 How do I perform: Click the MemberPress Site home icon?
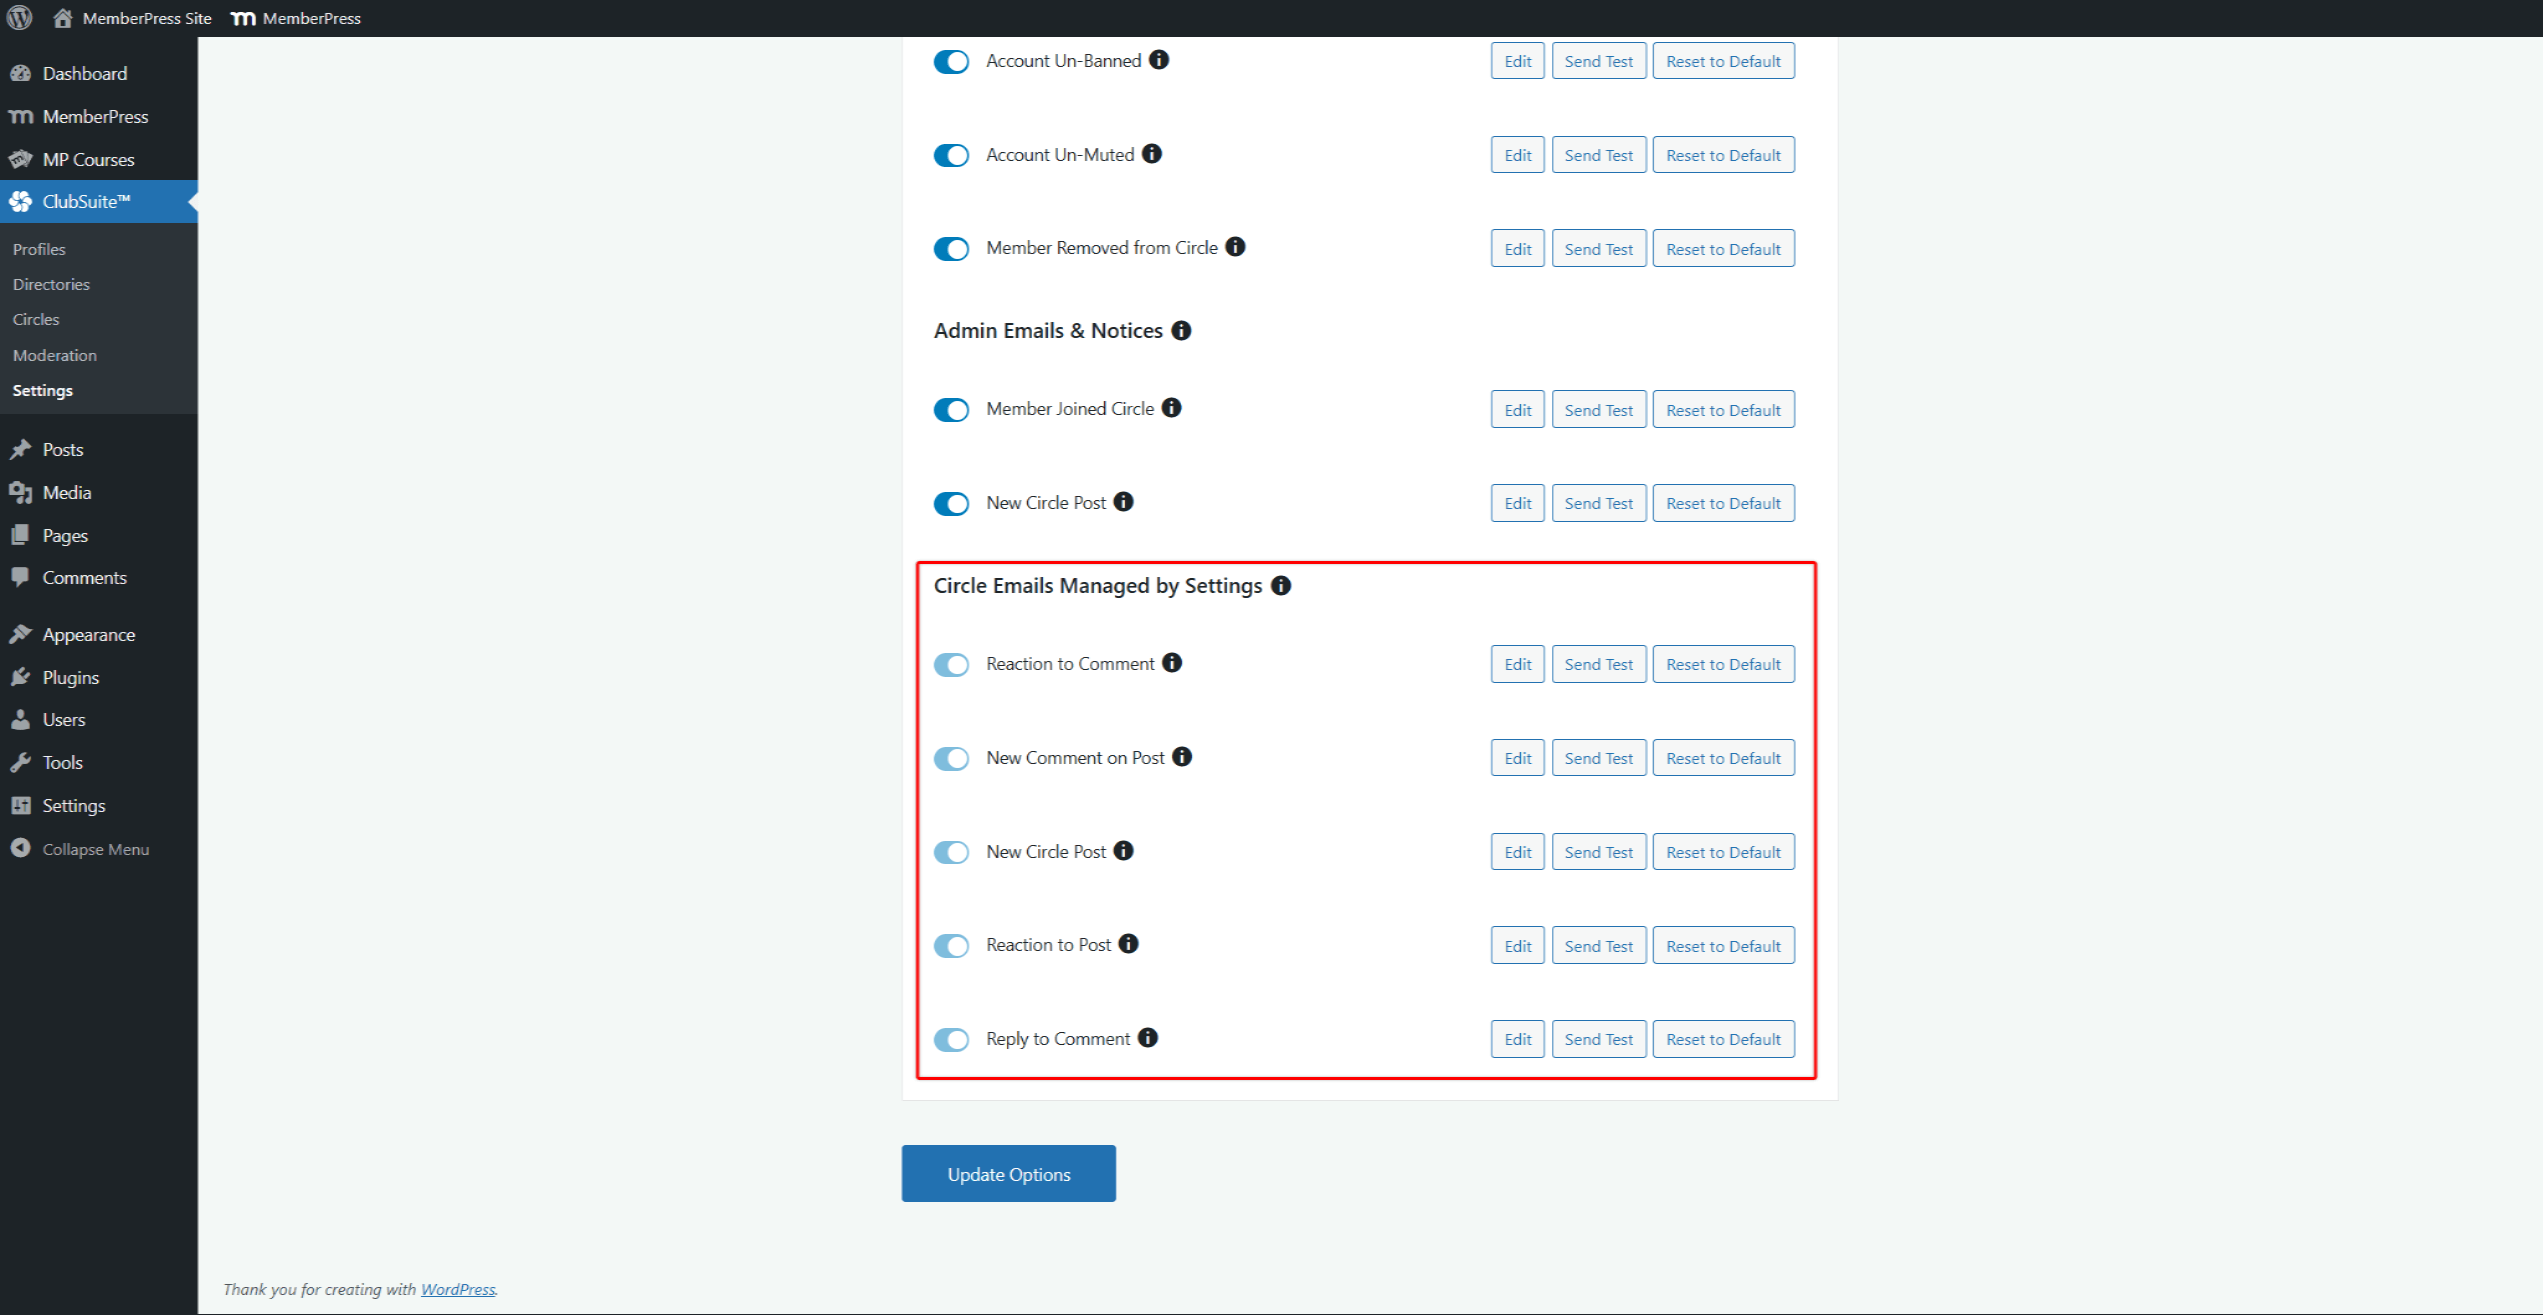63,18
